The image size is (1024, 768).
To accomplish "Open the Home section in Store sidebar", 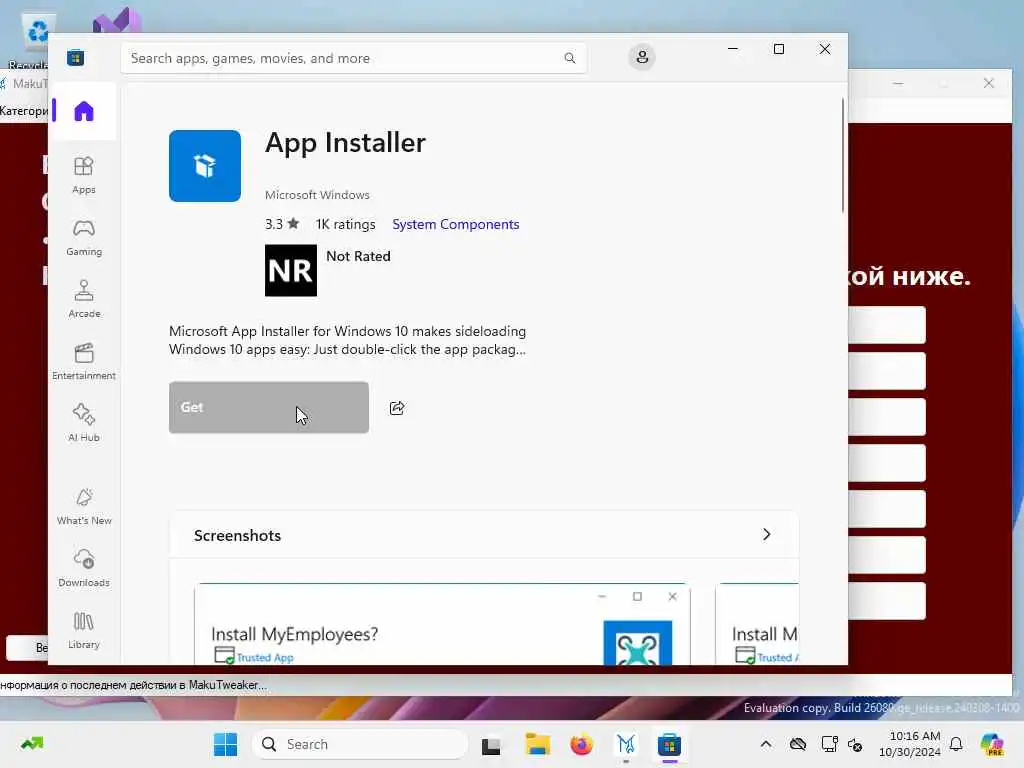I will pos(84,112).
